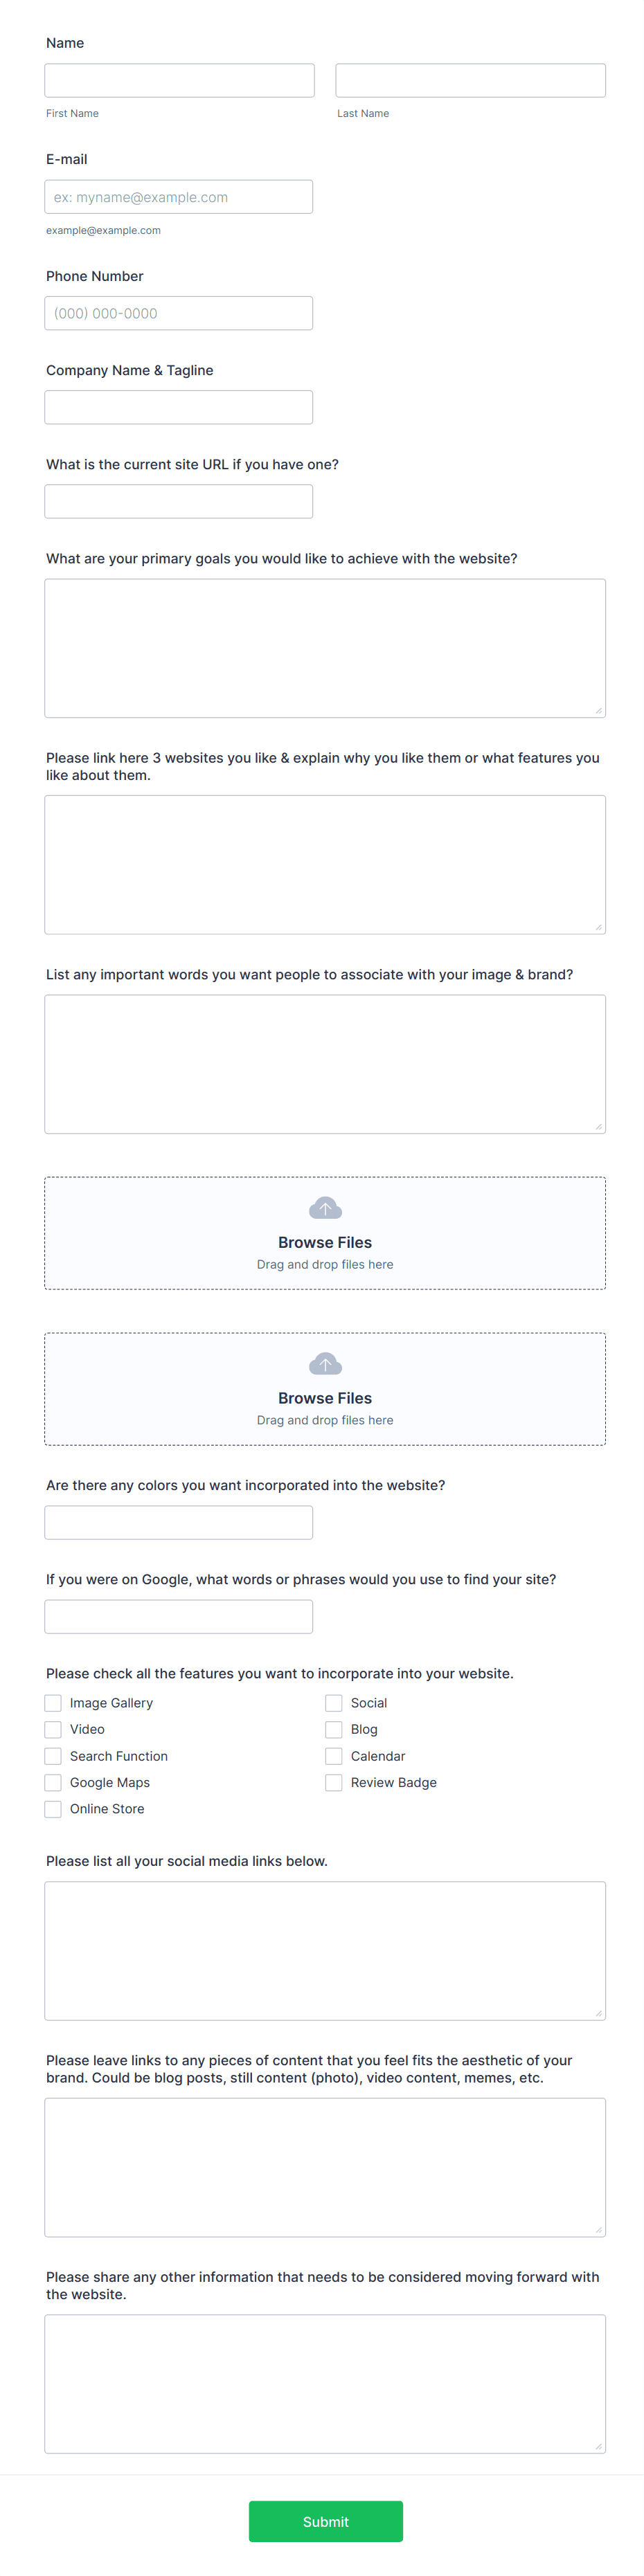Enable the Search Function checkbox

(53, 1755)
